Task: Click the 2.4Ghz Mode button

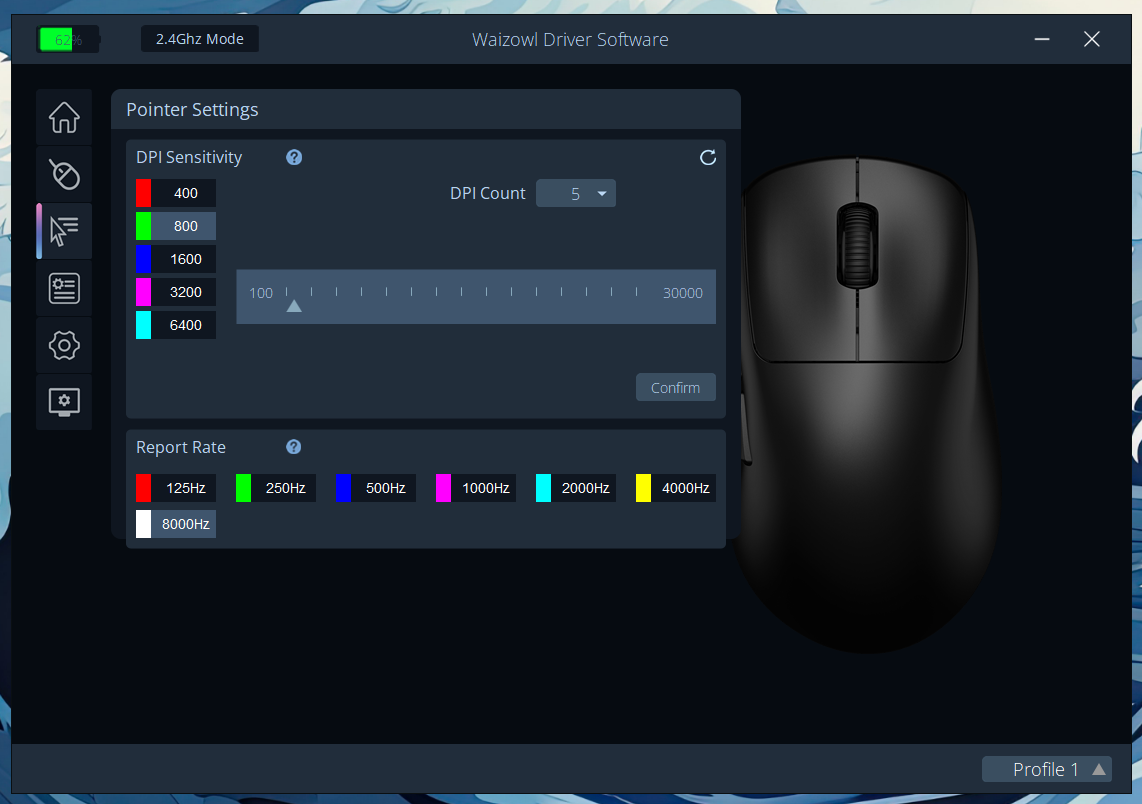Action: (x=200, y=39)
